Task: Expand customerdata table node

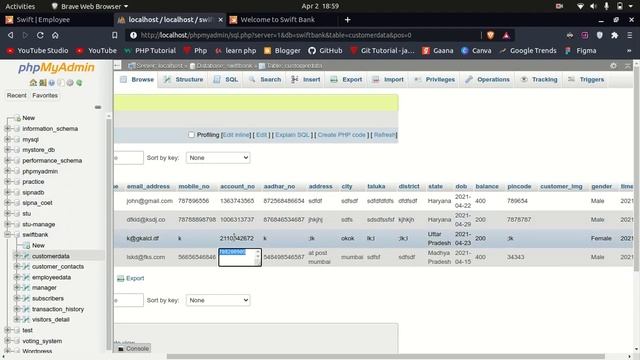Action: coord(17,256)
